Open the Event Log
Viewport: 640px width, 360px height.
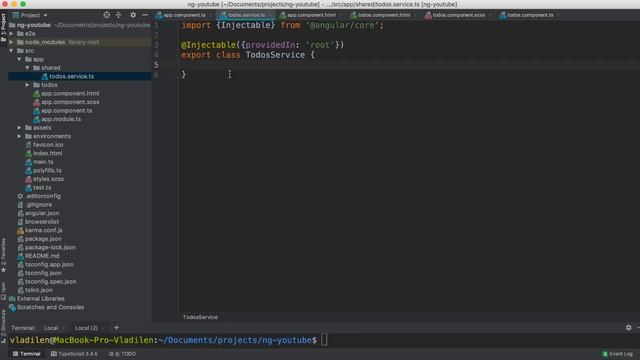click(x=618, y=354)
